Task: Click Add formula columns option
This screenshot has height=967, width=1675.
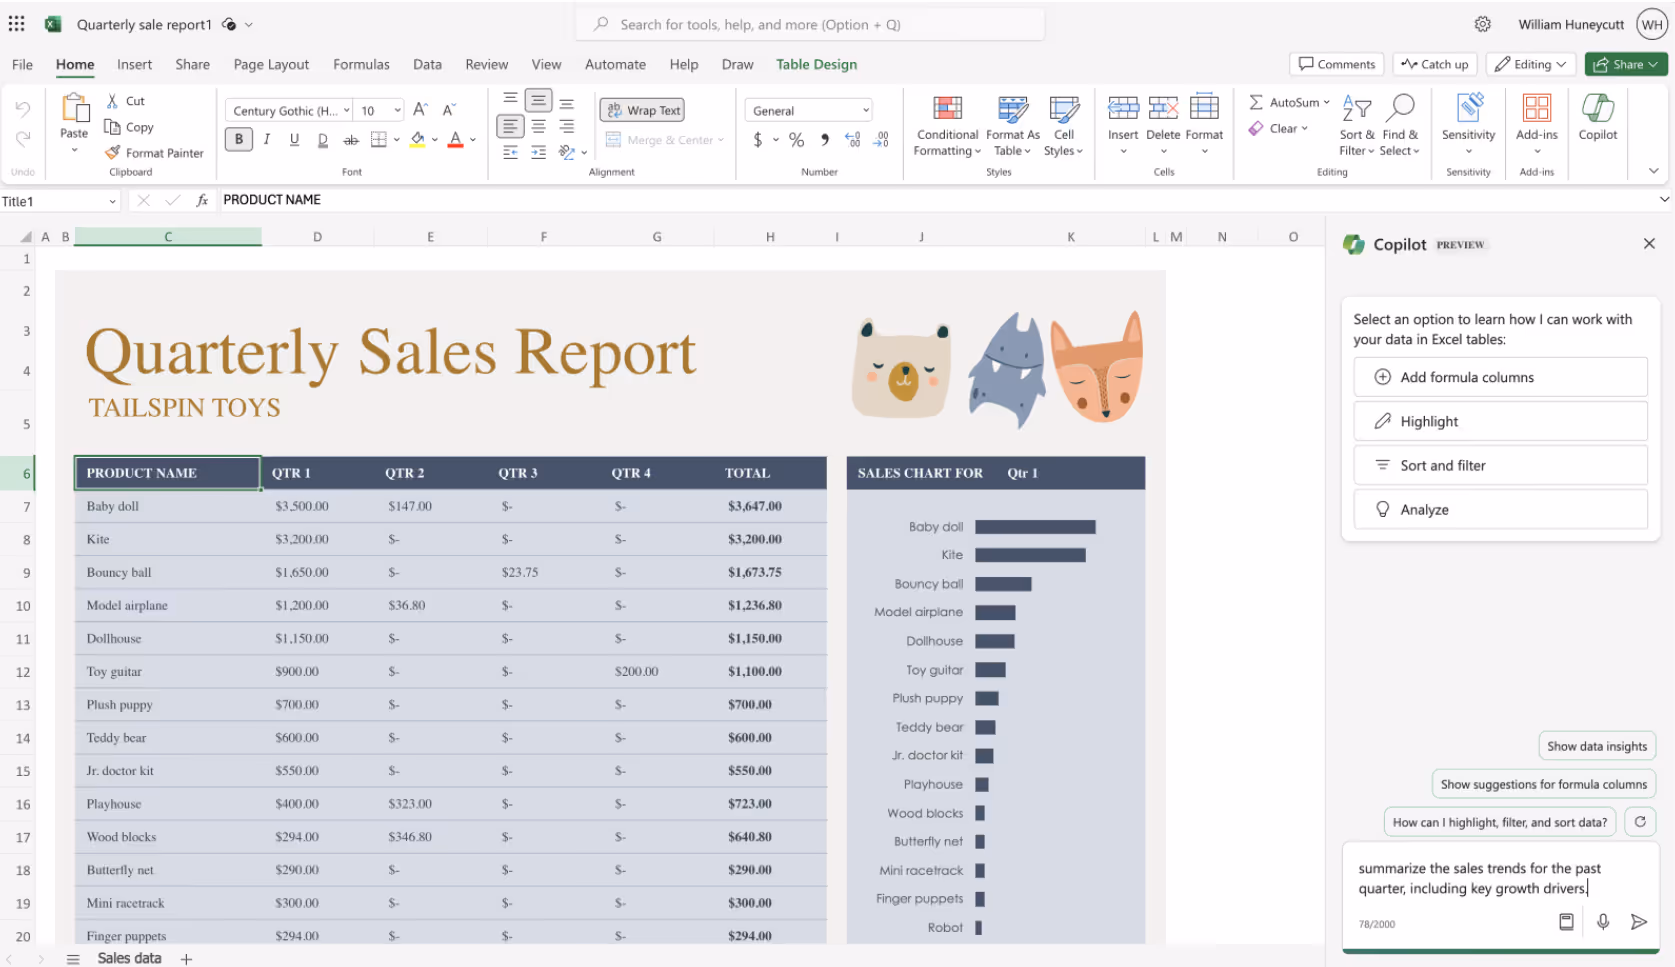Action: (x=1500, y=377)
